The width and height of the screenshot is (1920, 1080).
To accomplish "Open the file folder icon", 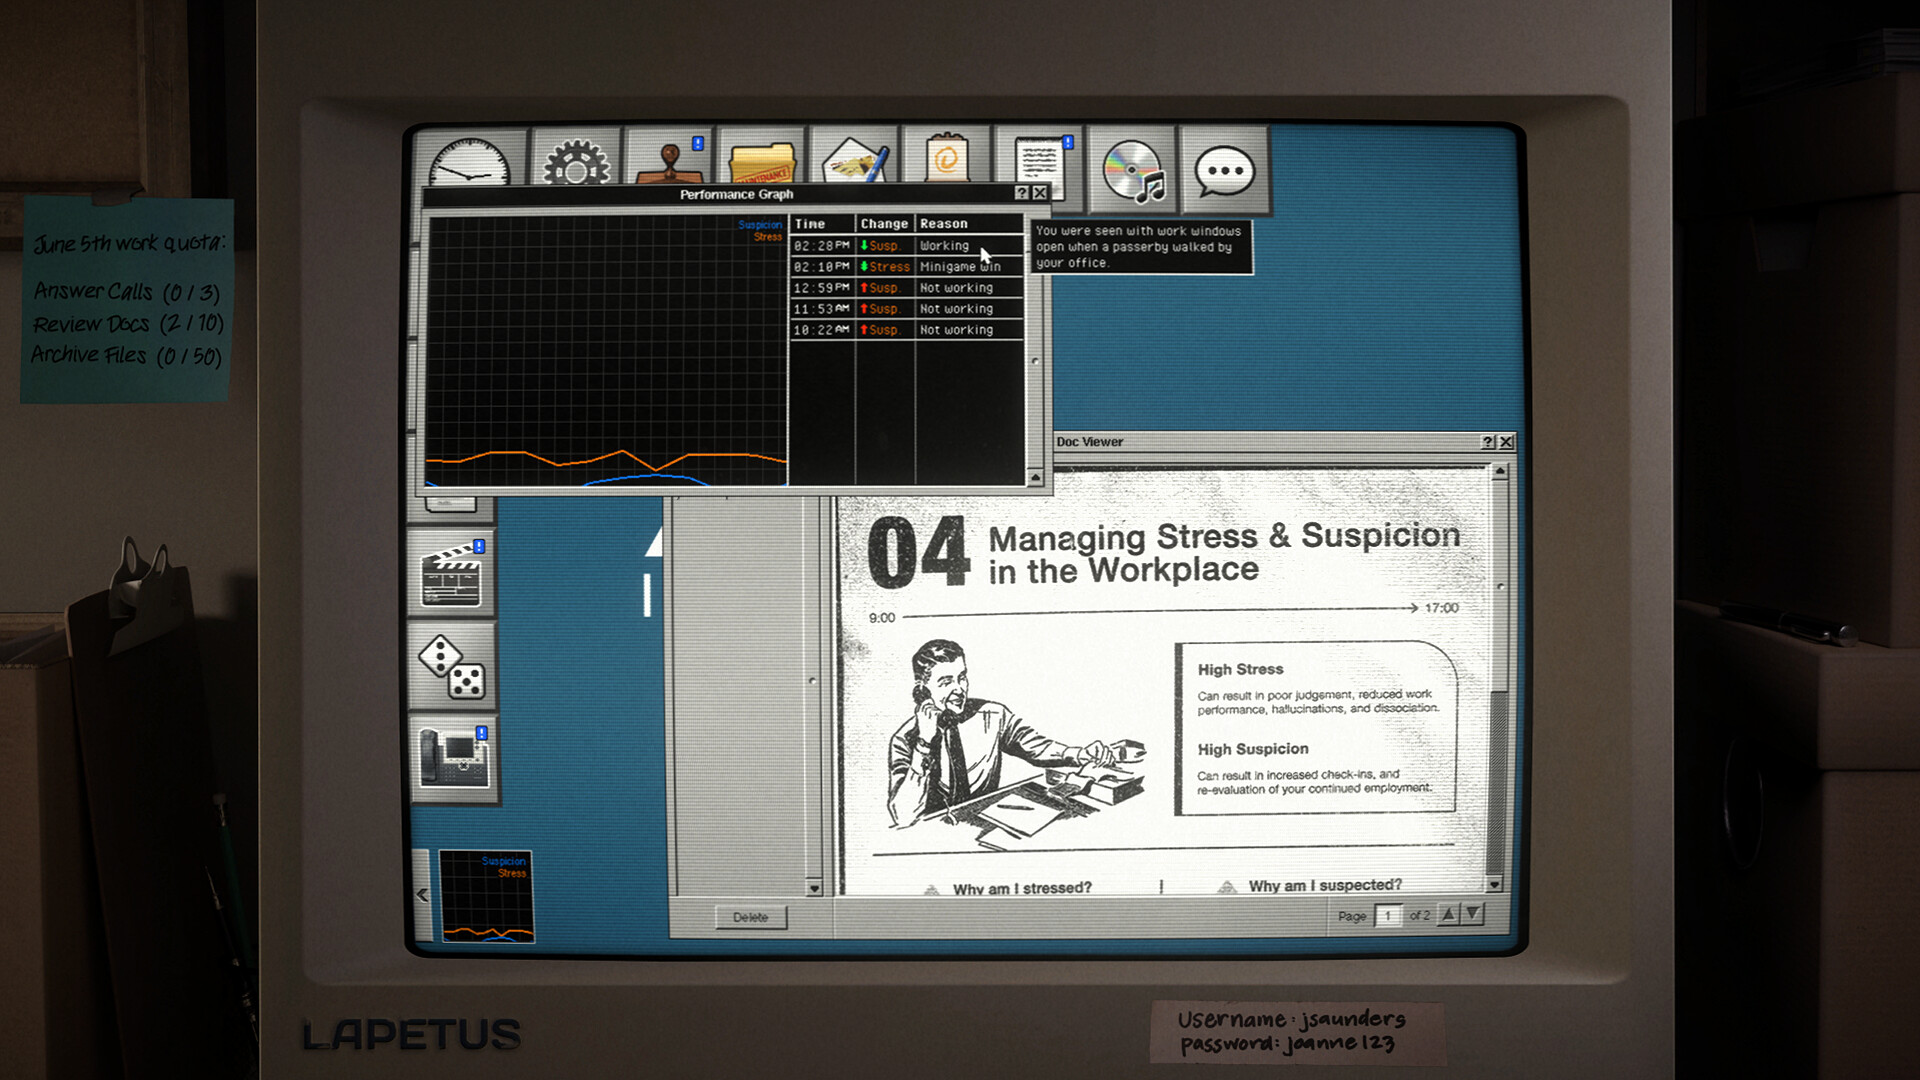I will [x=761, y=158].
